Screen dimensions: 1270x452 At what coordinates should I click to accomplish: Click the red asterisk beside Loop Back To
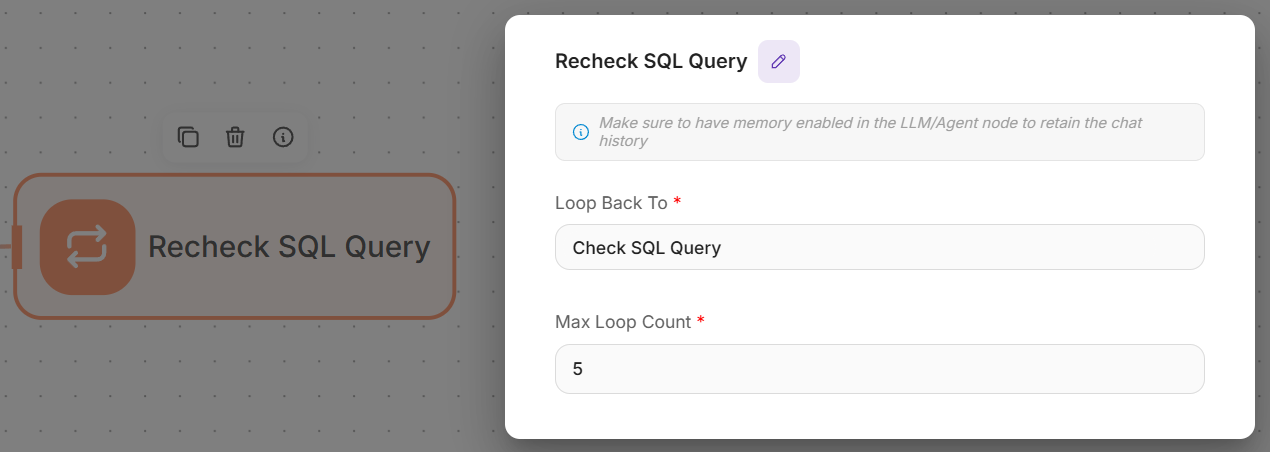(677, 202)
